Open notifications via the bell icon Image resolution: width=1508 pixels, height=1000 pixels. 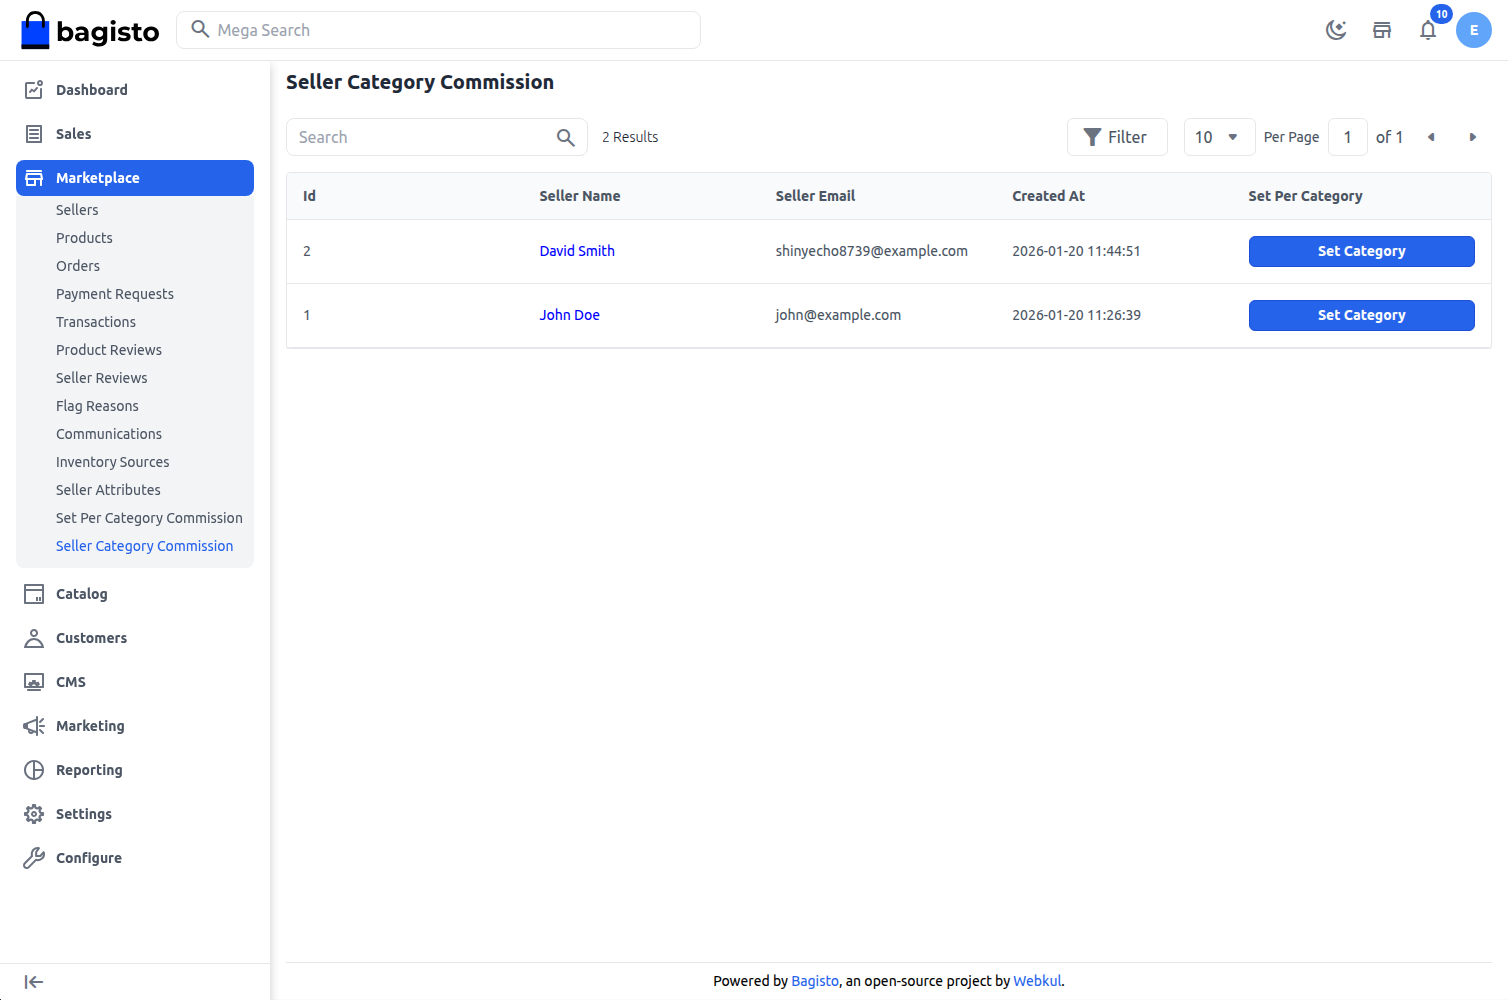click(x=1428, y=30)
